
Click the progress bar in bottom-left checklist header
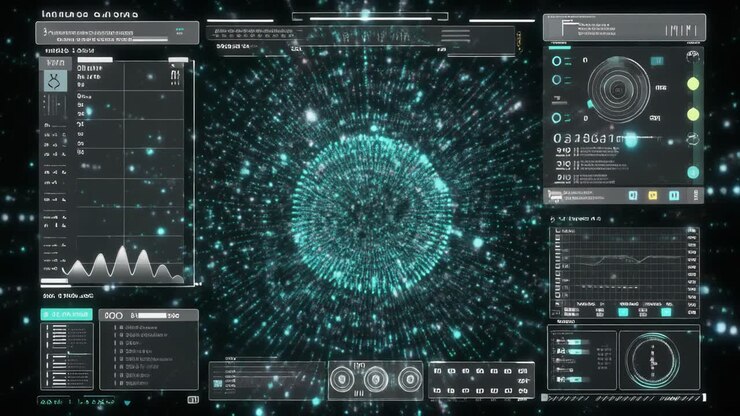tap(151, 315)
